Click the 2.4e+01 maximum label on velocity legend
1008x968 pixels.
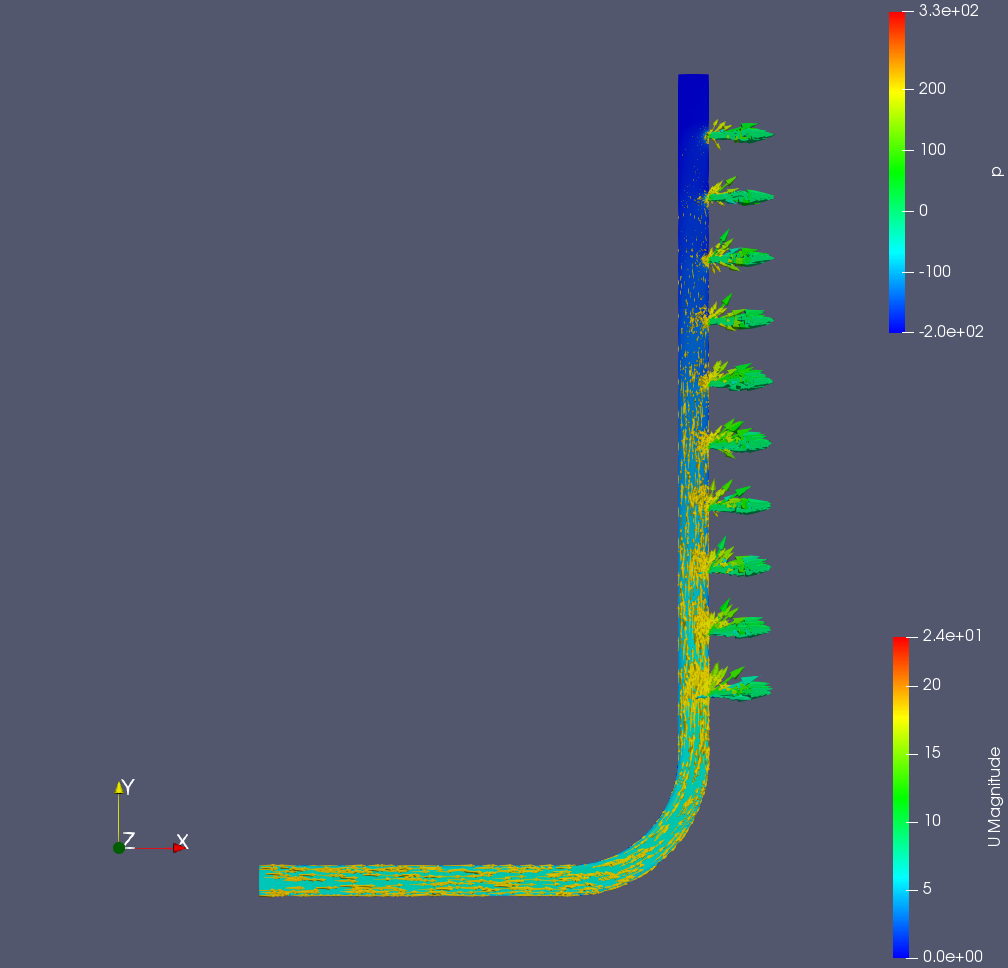[x=954, y=636]
